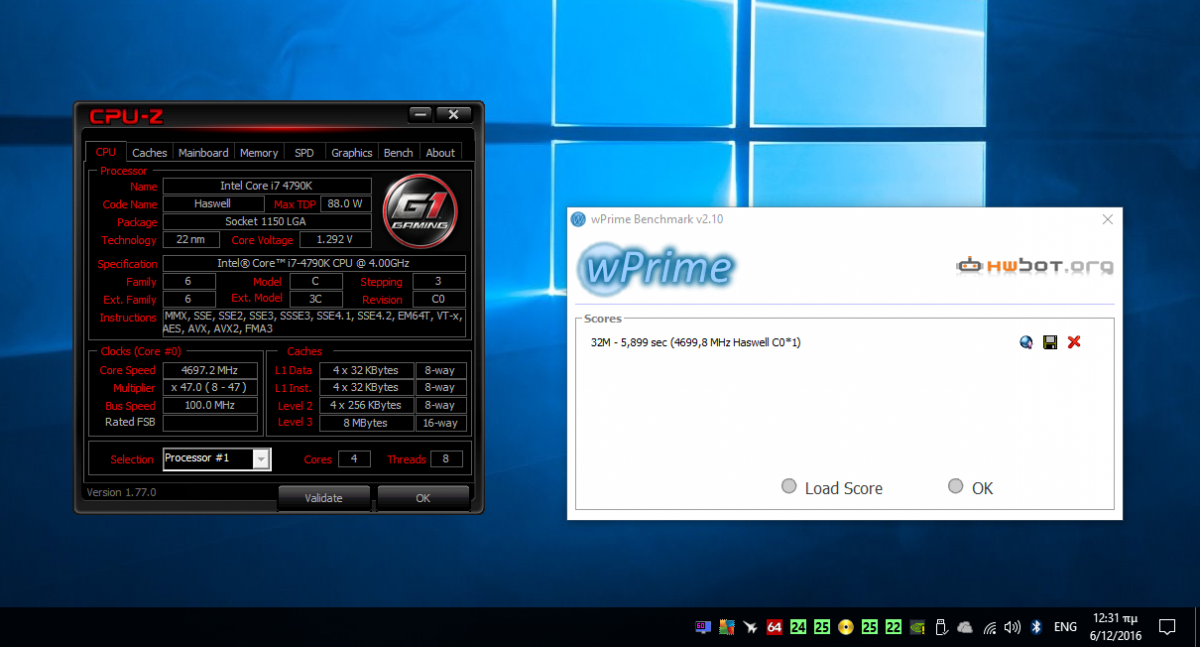
Task: Click the Specification field 'Intel Core i7-4790K CPU @ 4.00GHz'
Action: (x=314, y=264)
